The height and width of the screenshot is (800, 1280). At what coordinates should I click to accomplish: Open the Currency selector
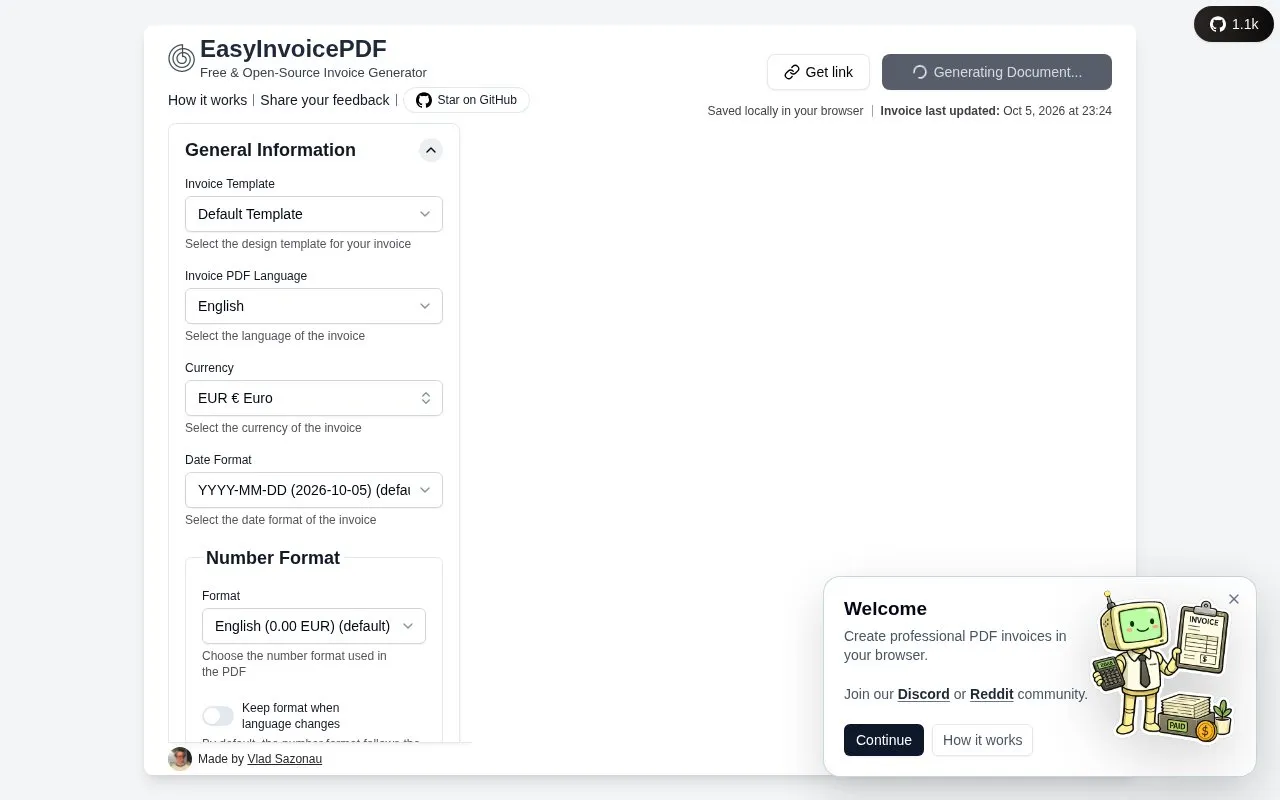tap(314, 398)
